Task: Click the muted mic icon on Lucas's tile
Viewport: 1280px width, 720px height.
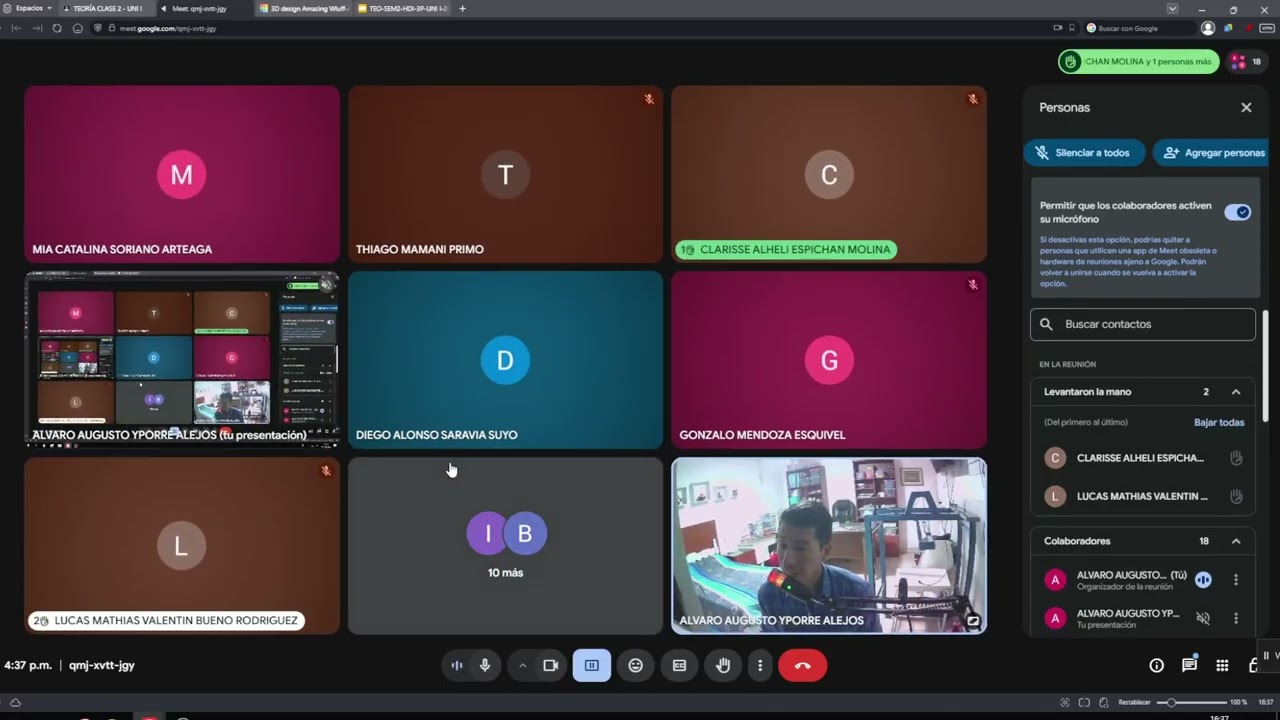Action: coord(326,470)
